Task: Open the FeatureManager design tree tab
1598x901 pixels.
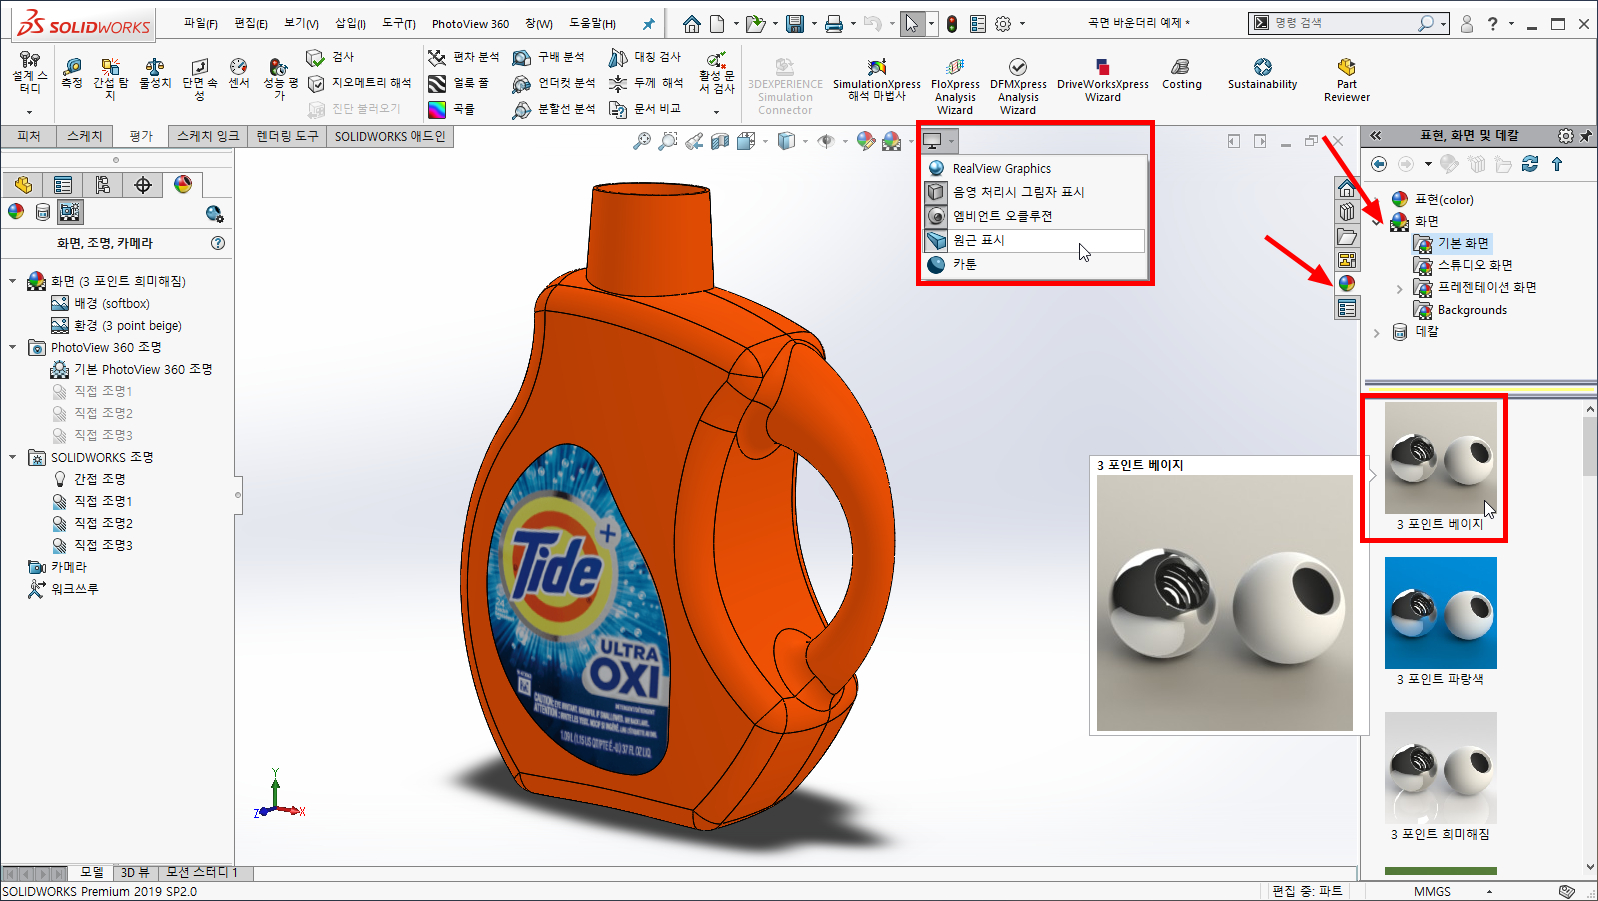Action: pyautogui.click(x=23, y=184)
